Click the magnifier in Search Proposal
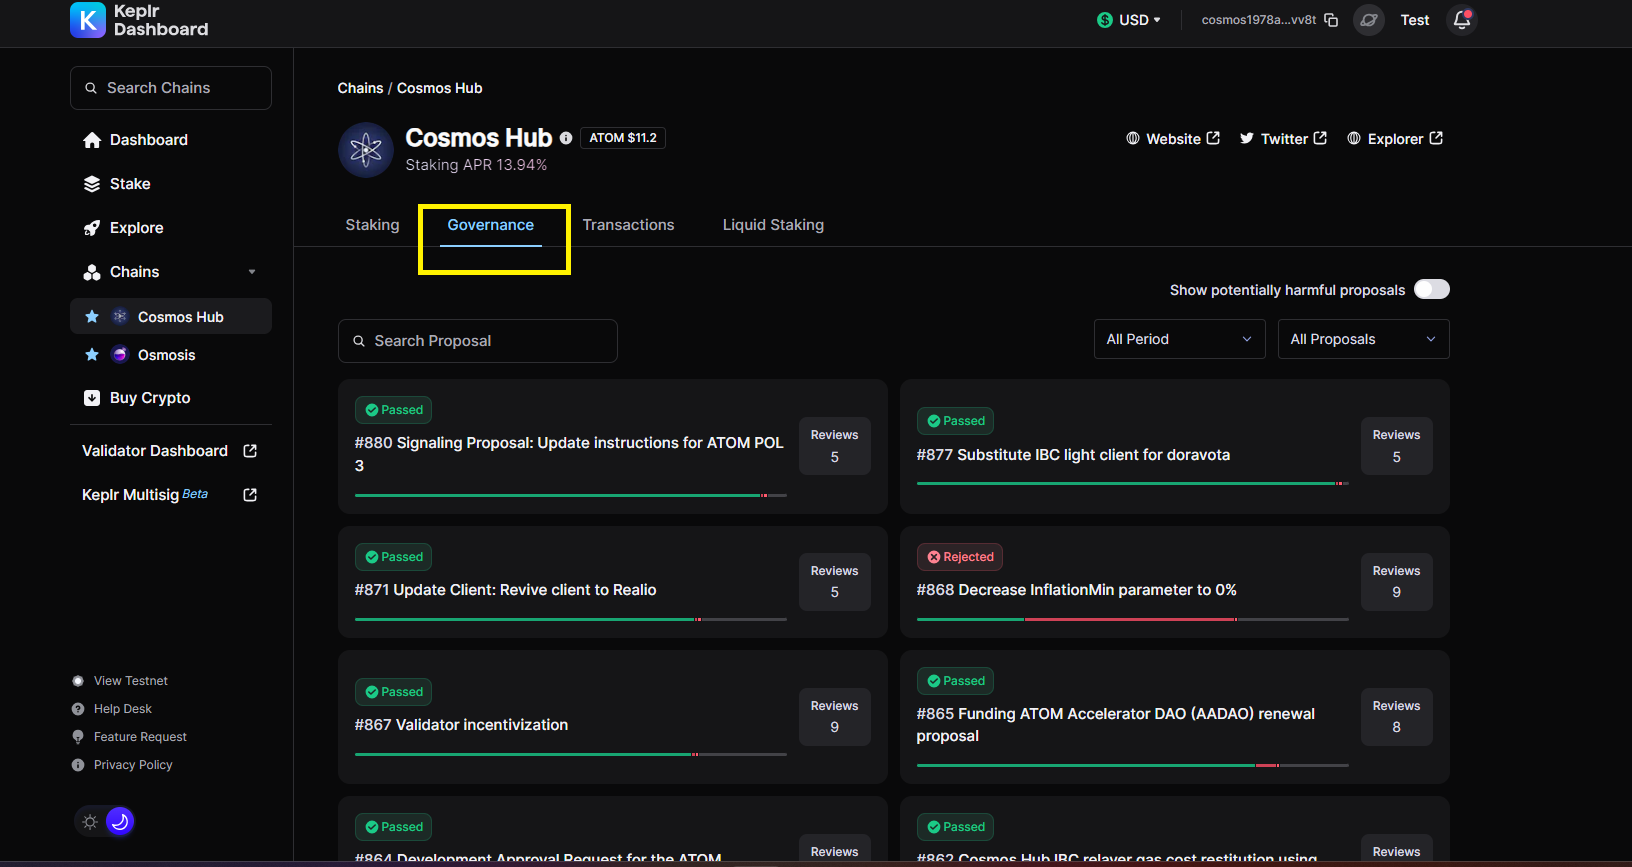The width and height of the screenshot is (1632, 867). (x=359, y=341)
